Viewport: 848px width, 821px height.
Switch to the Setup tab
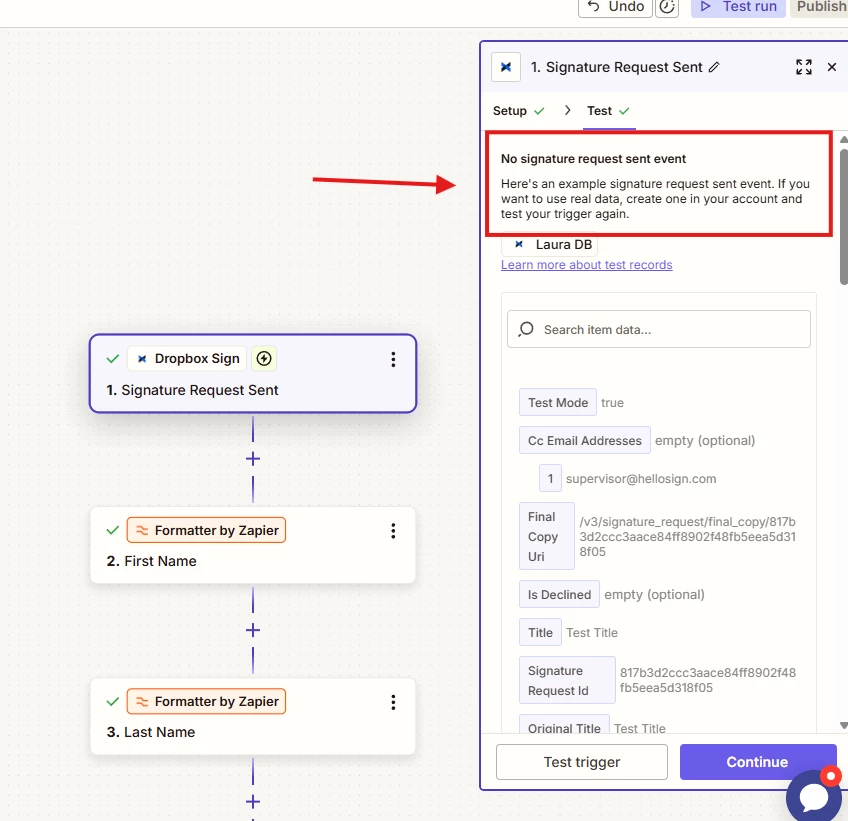[518, 111]
